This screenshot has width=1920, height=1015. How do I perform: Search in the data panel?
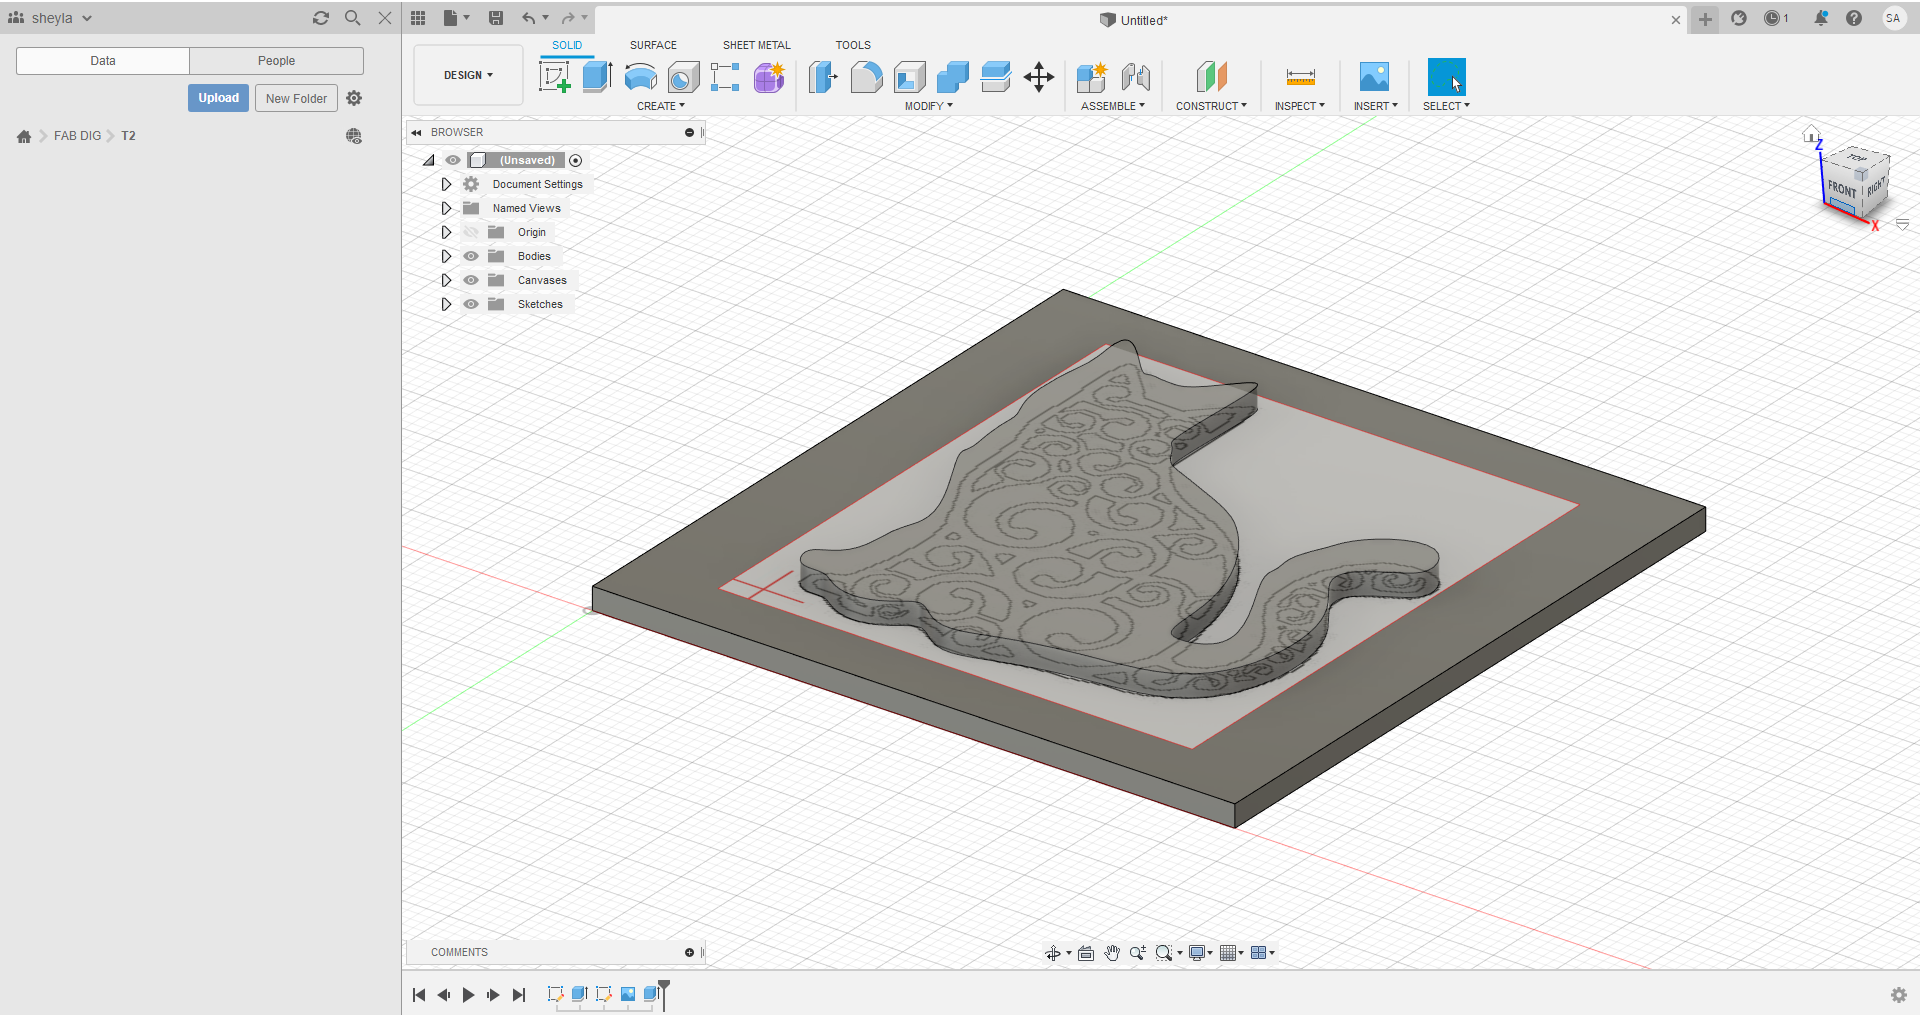pos(352,18)
